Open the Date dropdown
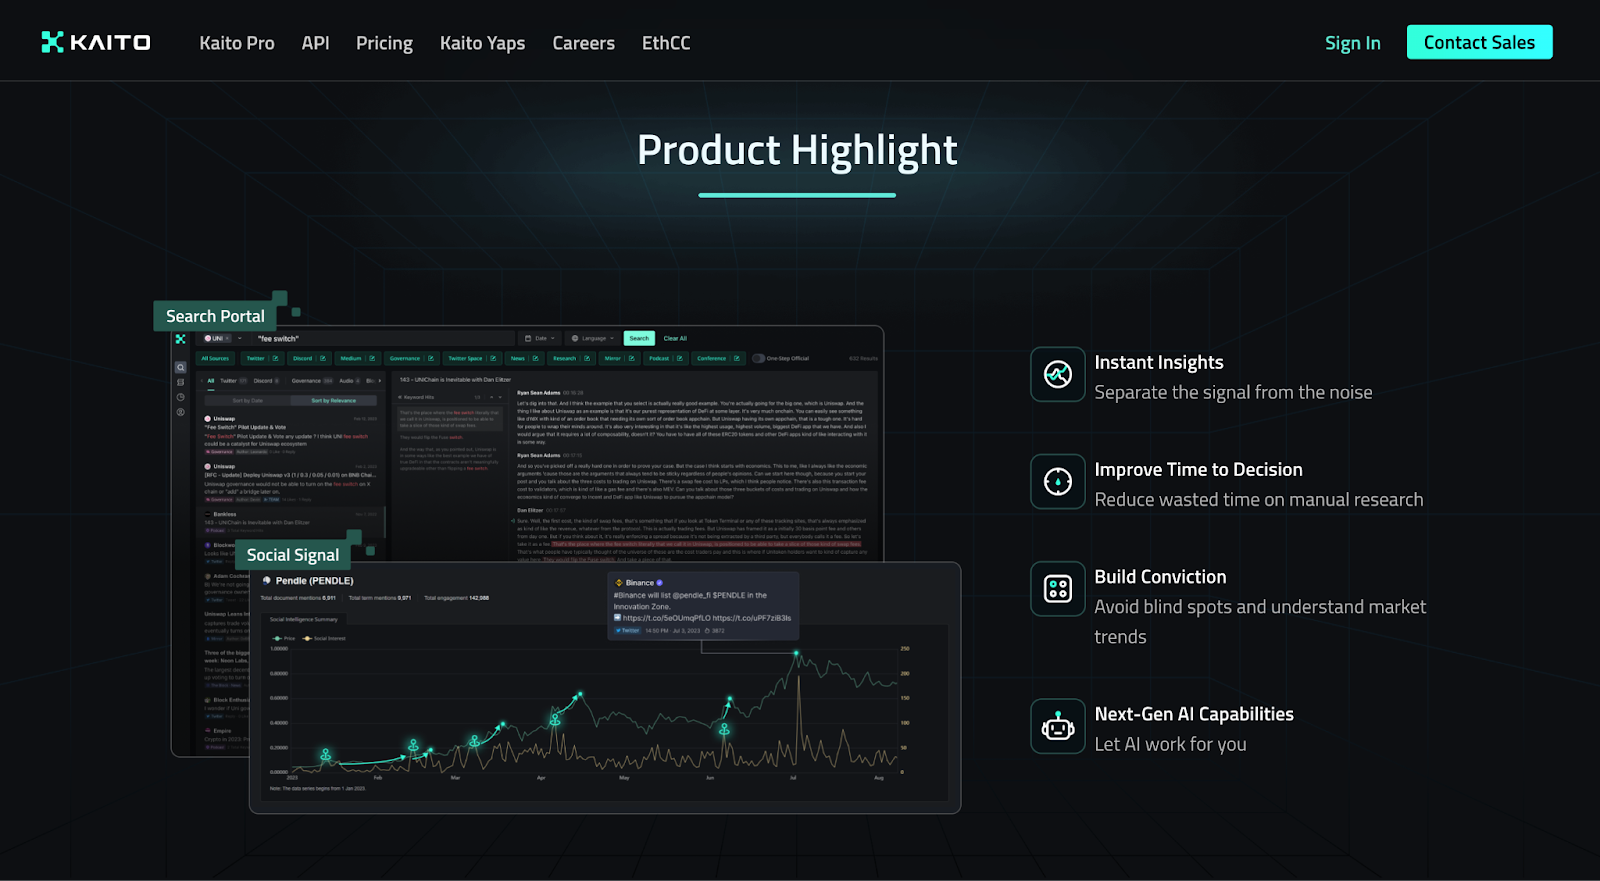 [x=540, y=338]
